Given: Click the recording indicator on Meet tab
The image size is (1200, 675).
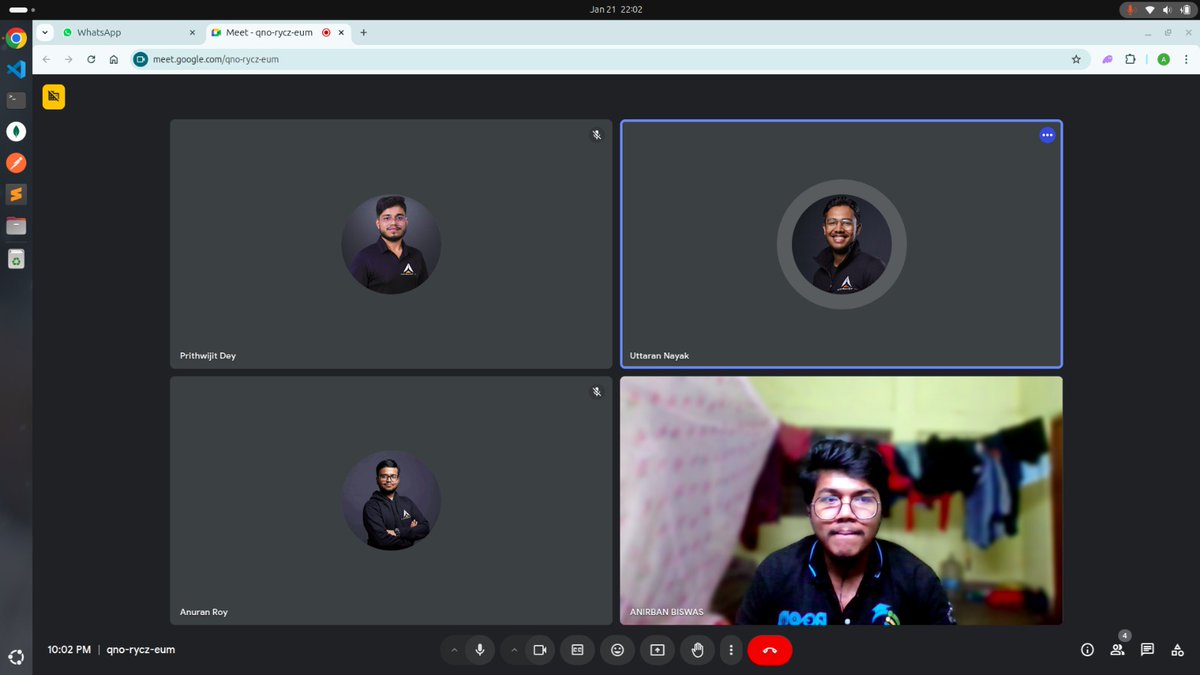Looking at the screenshot, I should pos(326,32).
